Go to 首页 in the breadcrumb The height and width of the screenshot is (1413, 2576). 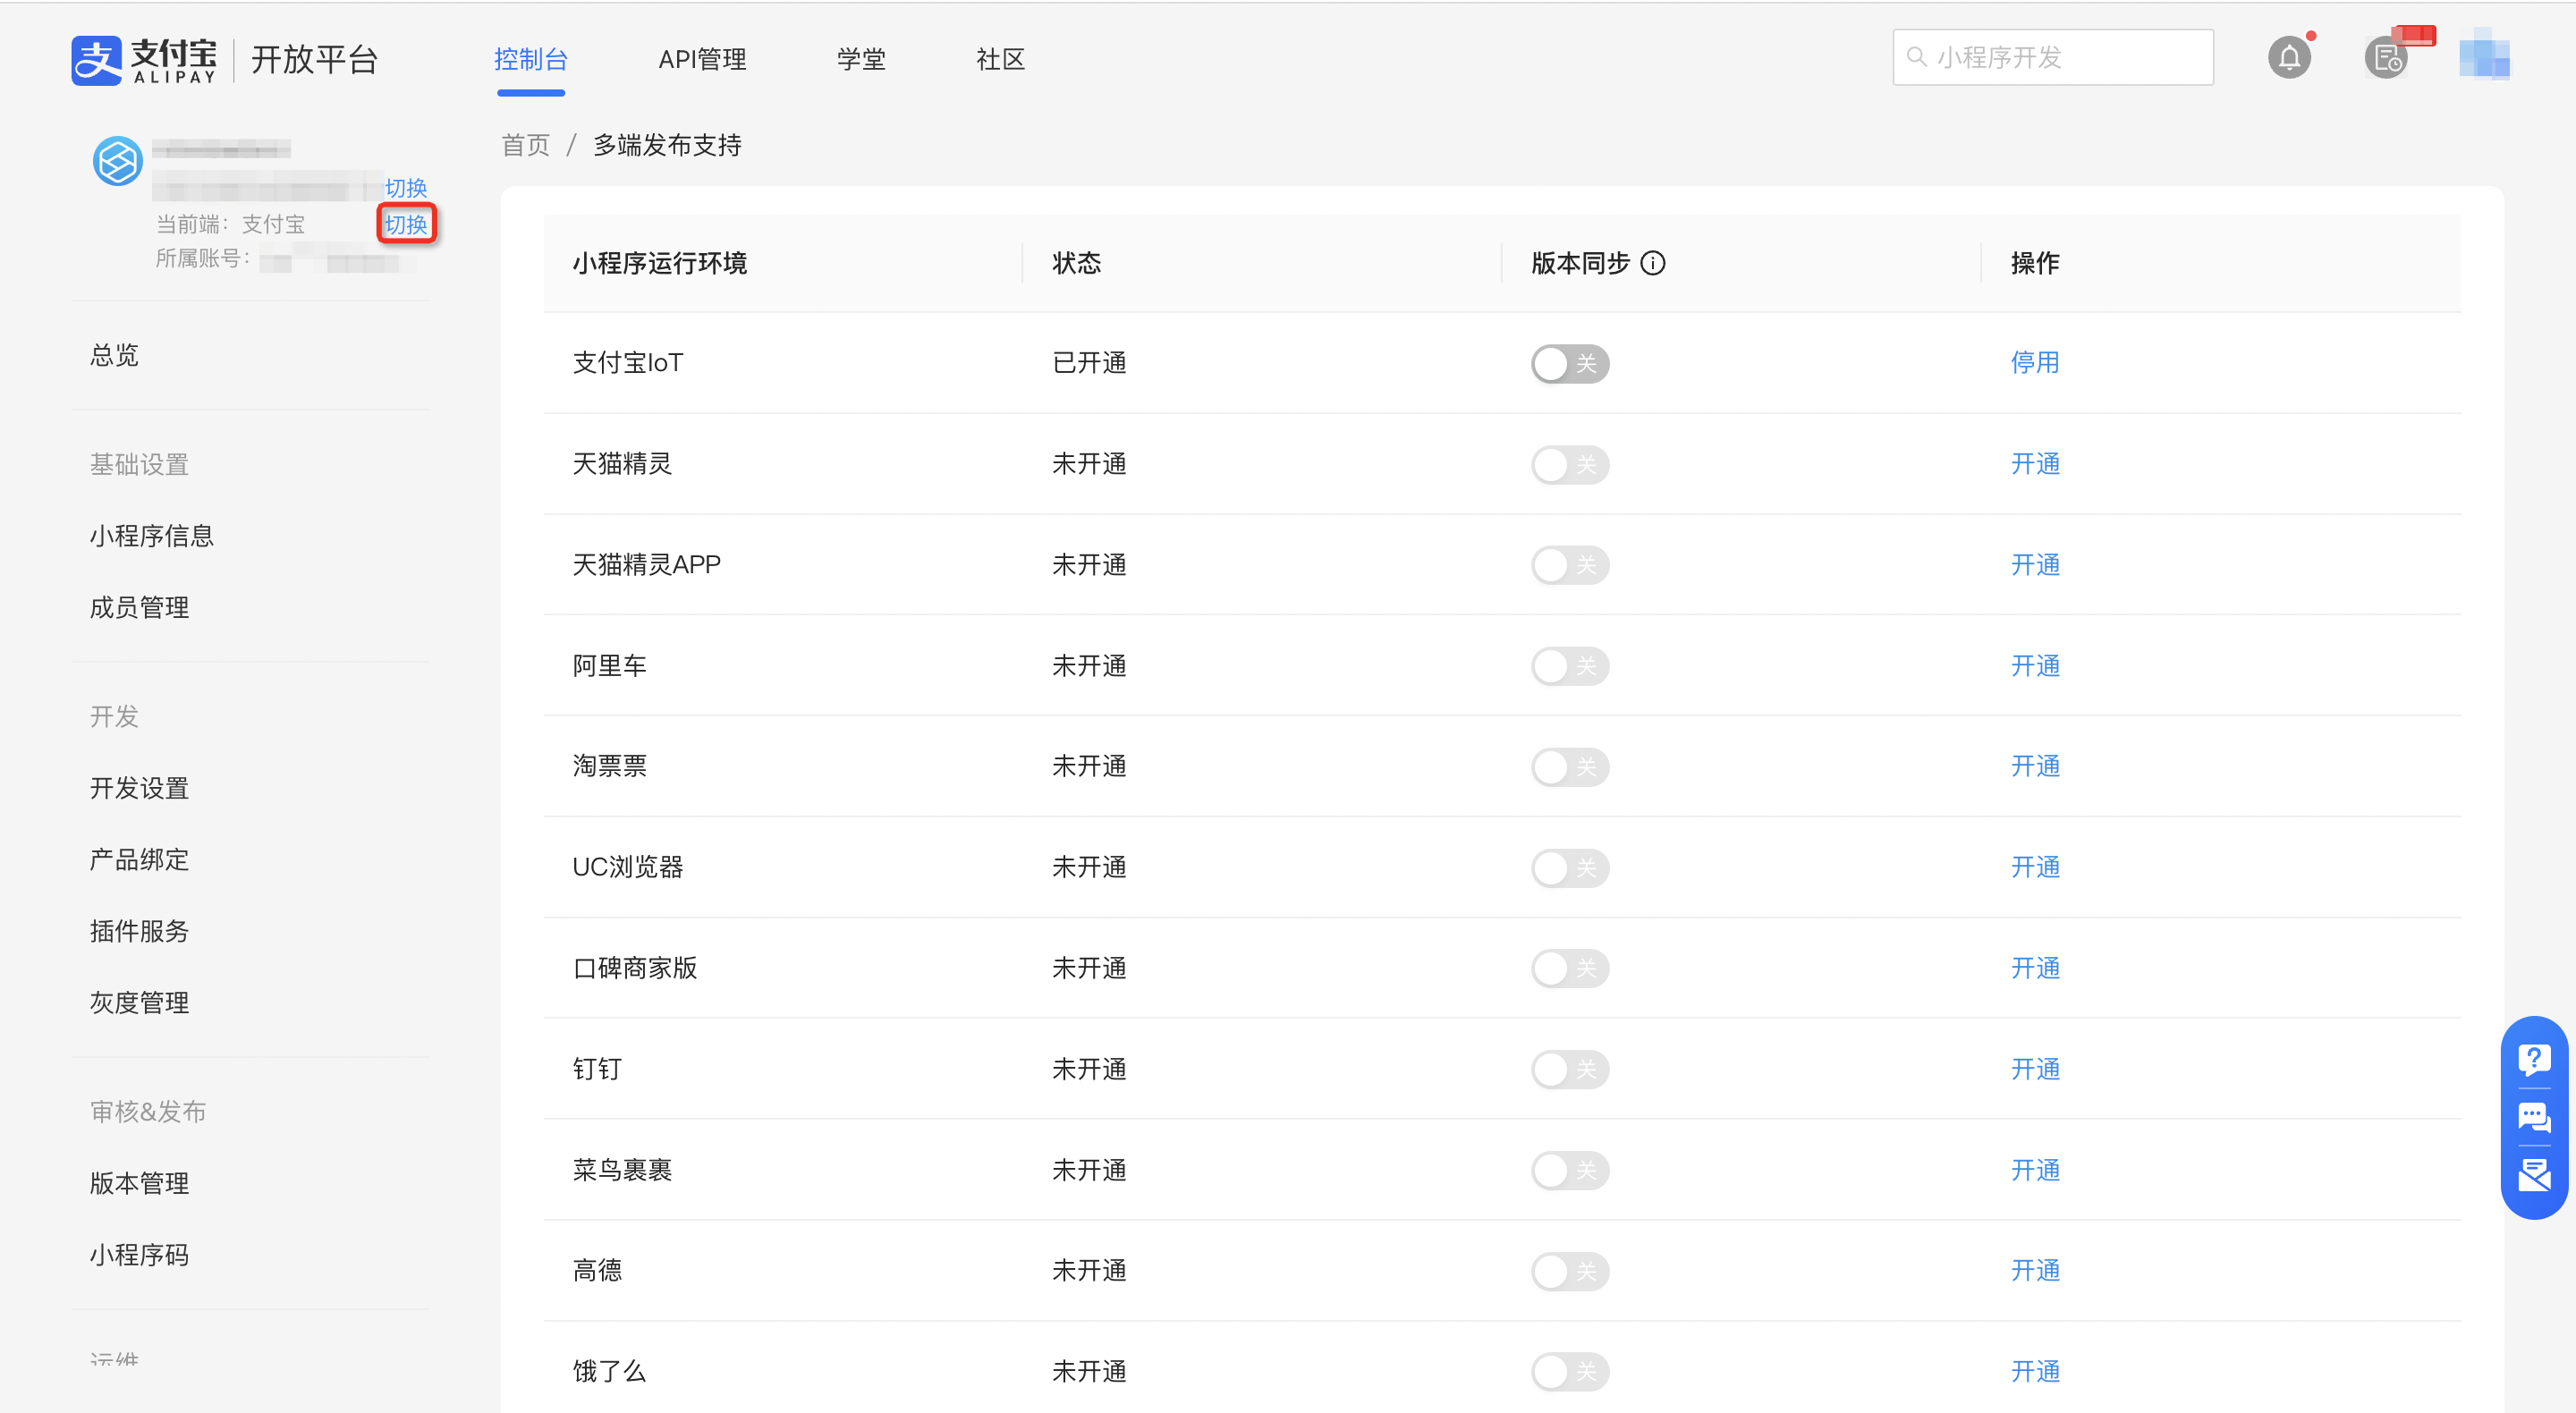point(525,146)
